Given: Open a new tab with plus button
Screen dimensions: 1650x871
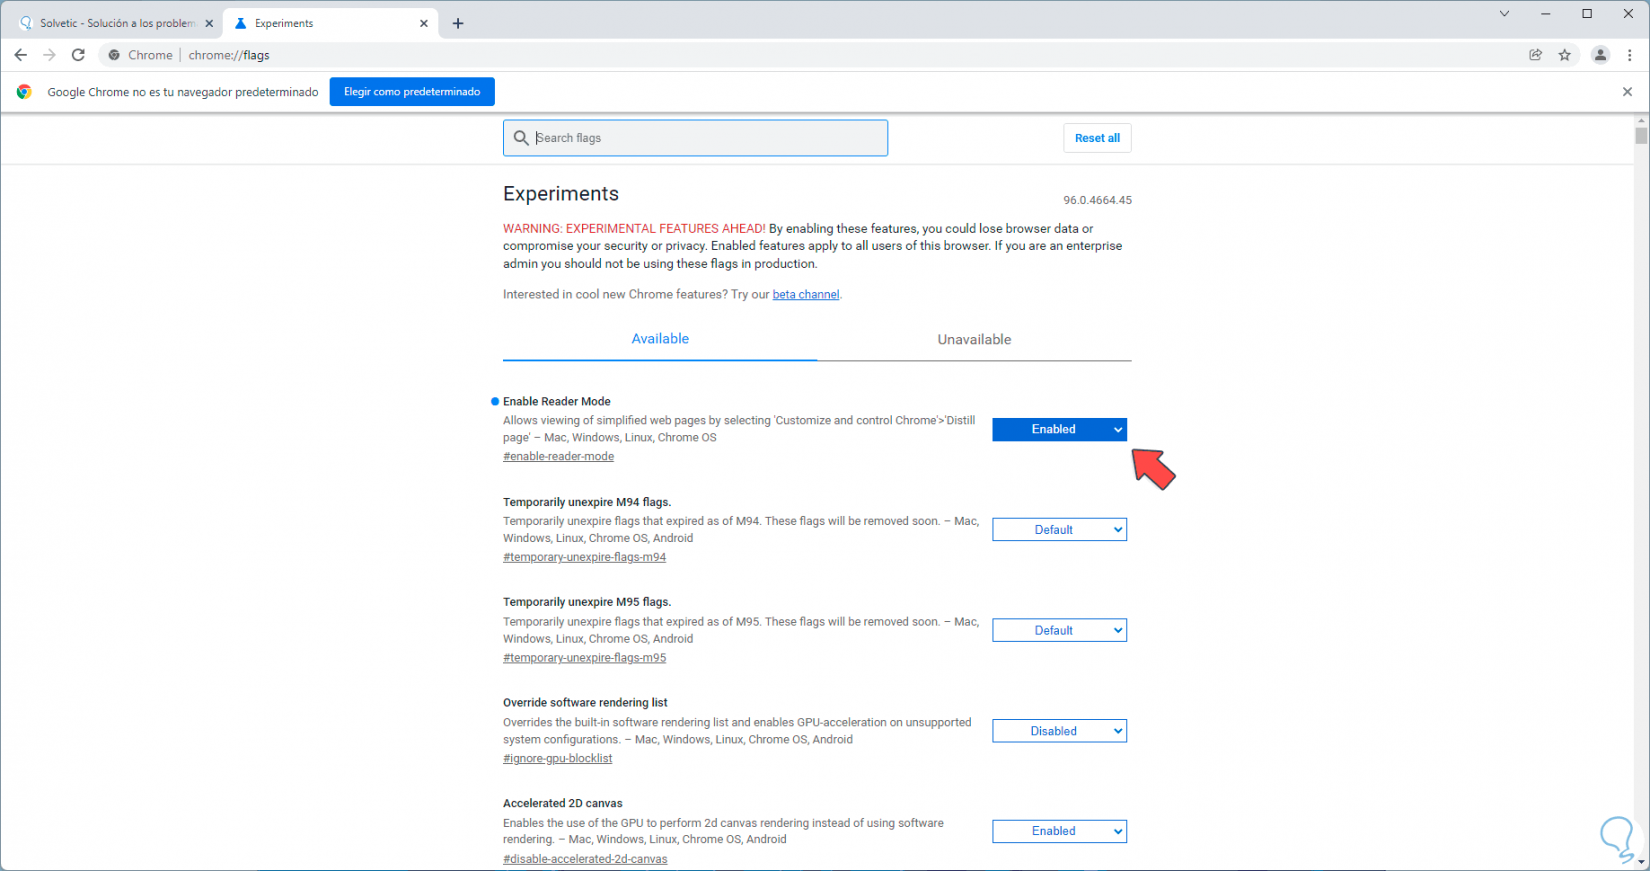Looking at the screenshot, I should click(x=458, y=23).
